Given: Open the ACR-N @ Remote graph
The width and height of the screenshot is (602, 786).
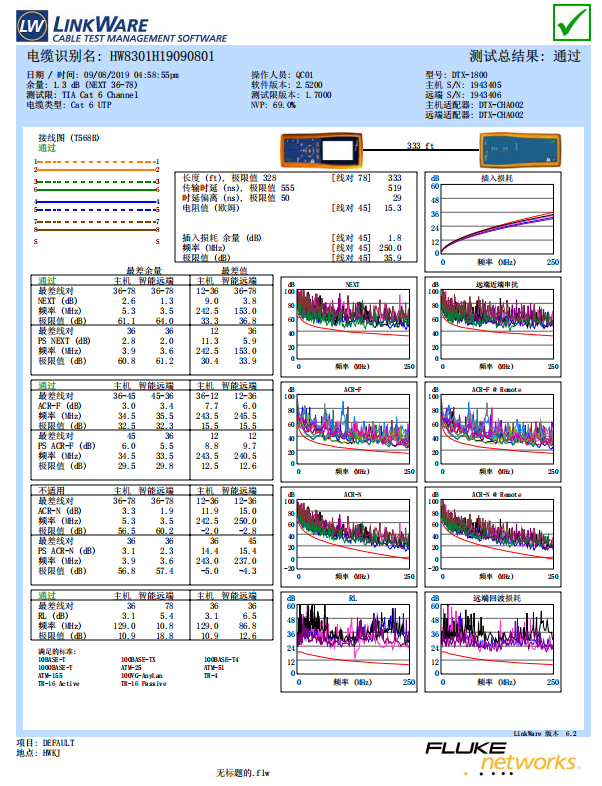Looking at the screenshot, I should click(493, 537).
